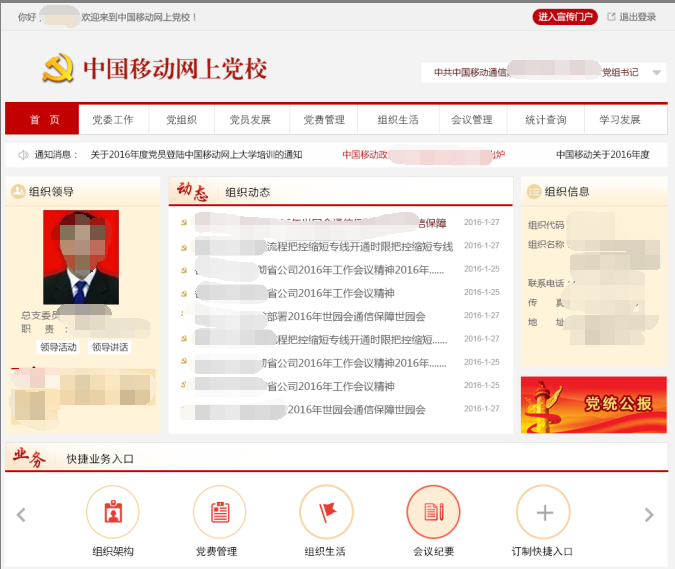Click the 领导讲话 button
Viewport: 675px width, 569px height.
[110, 347]
